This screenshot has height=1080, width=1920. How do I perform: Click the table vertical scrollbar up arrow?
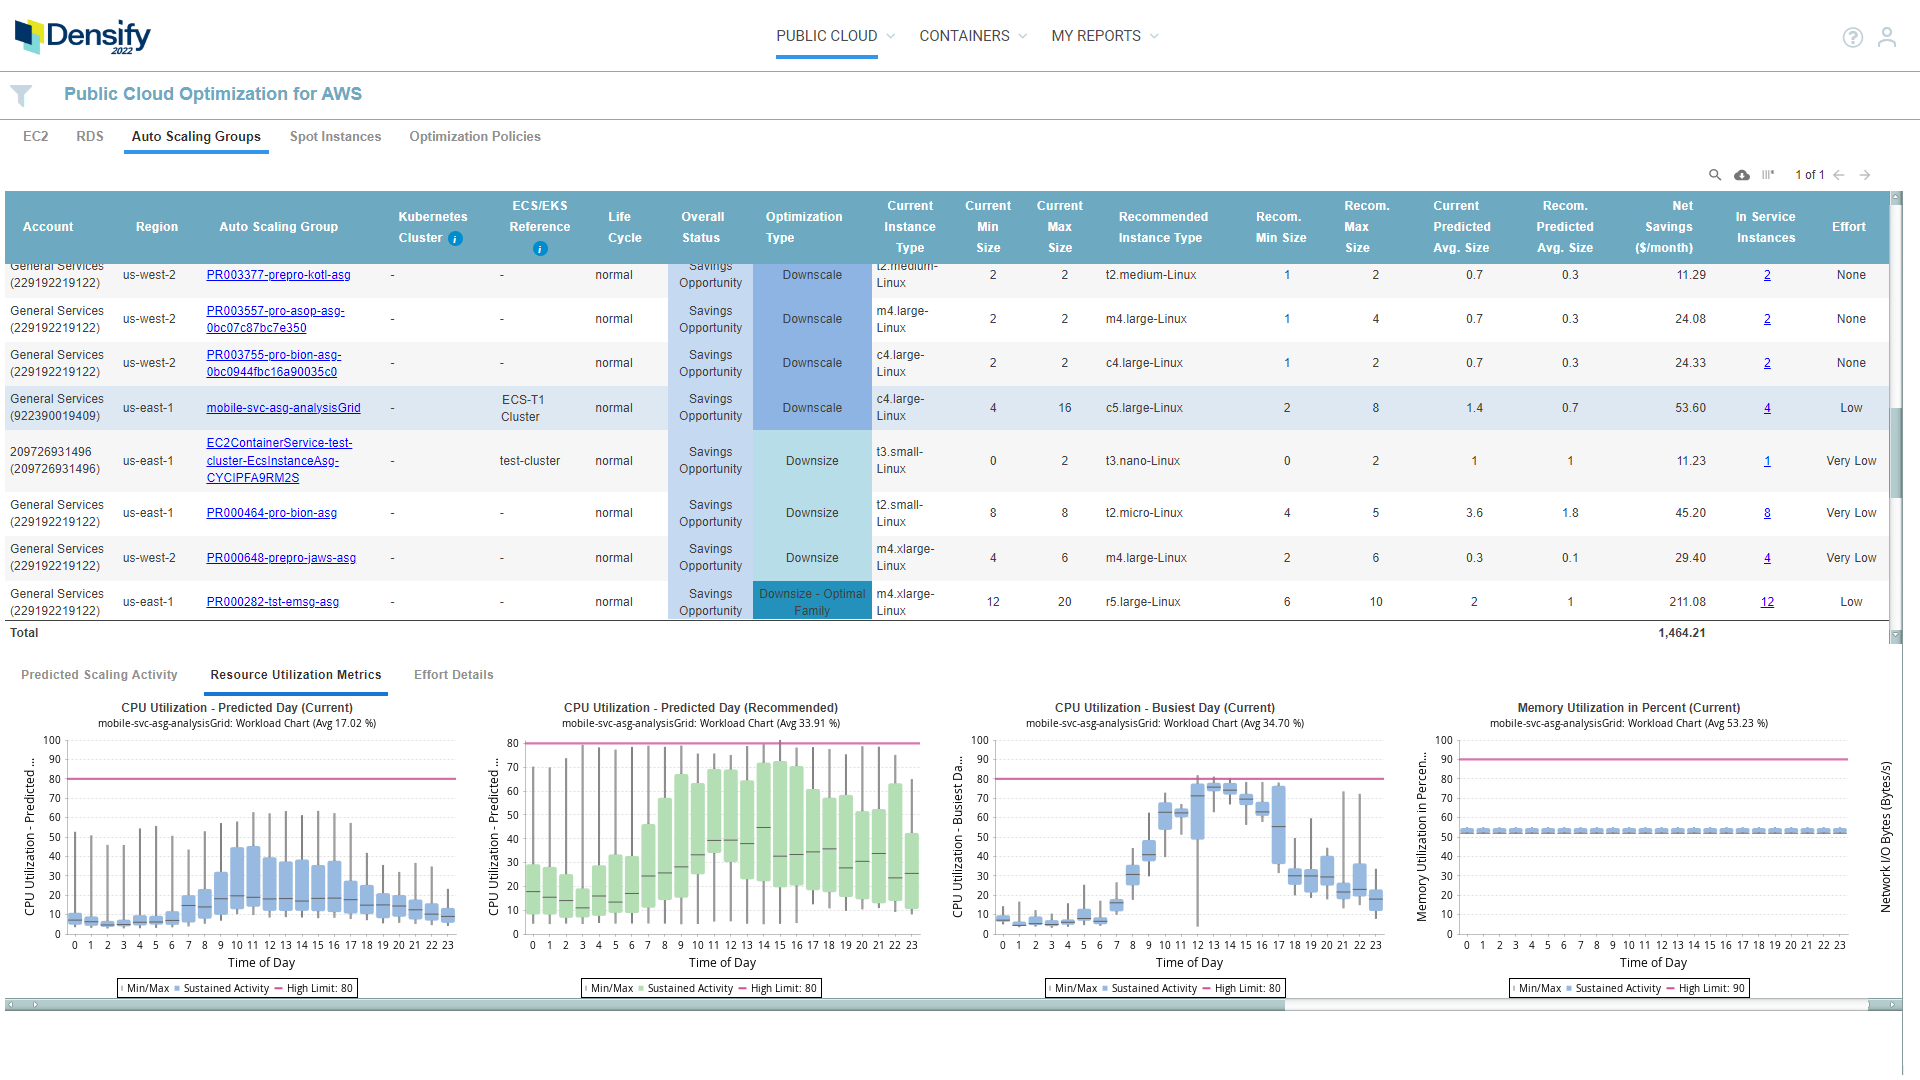[x=1895, y=198]
